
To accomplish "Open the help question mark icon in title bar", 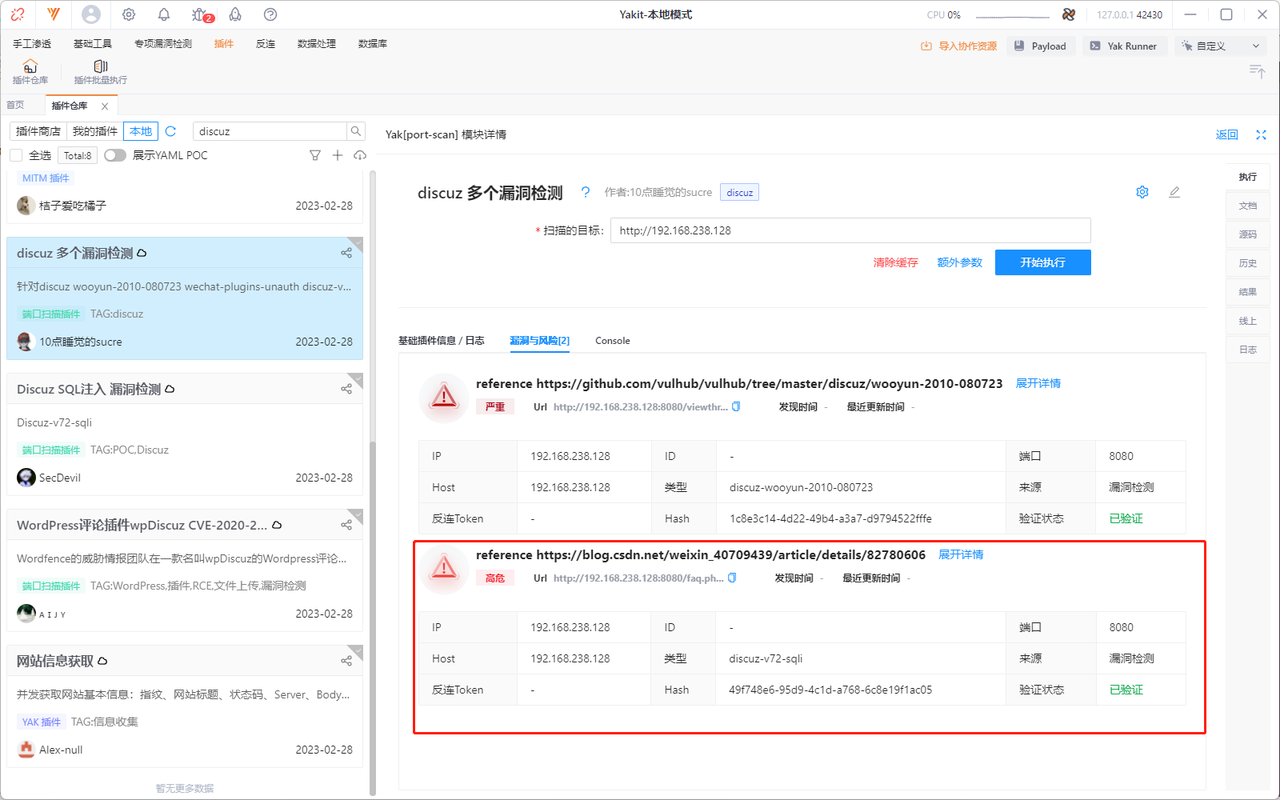I will point(270,14).
